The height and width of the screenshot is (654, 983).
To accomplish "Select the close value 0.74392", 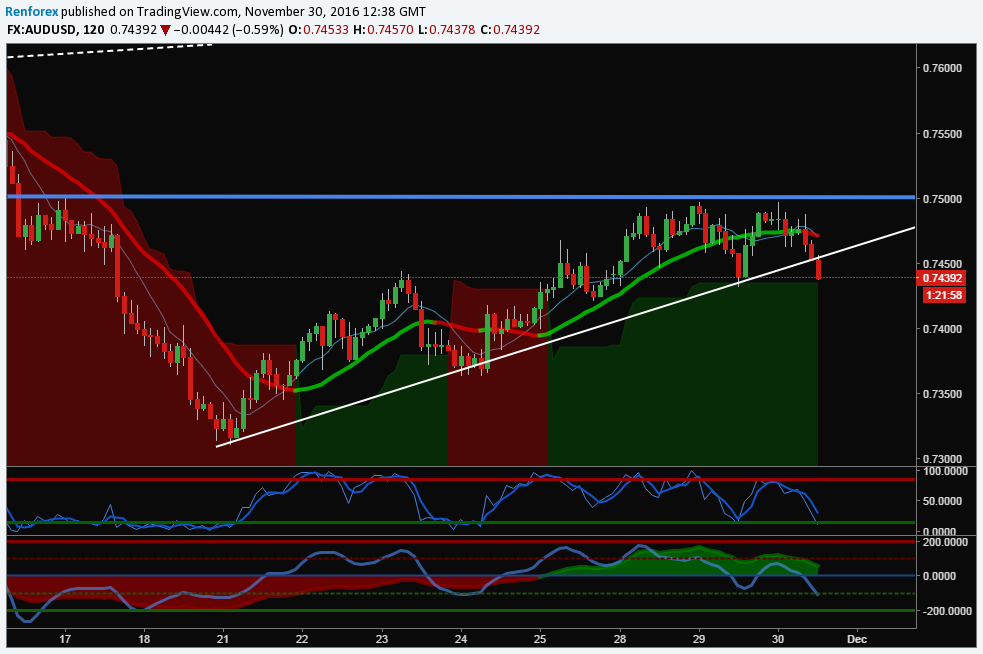I will [517, 29].
